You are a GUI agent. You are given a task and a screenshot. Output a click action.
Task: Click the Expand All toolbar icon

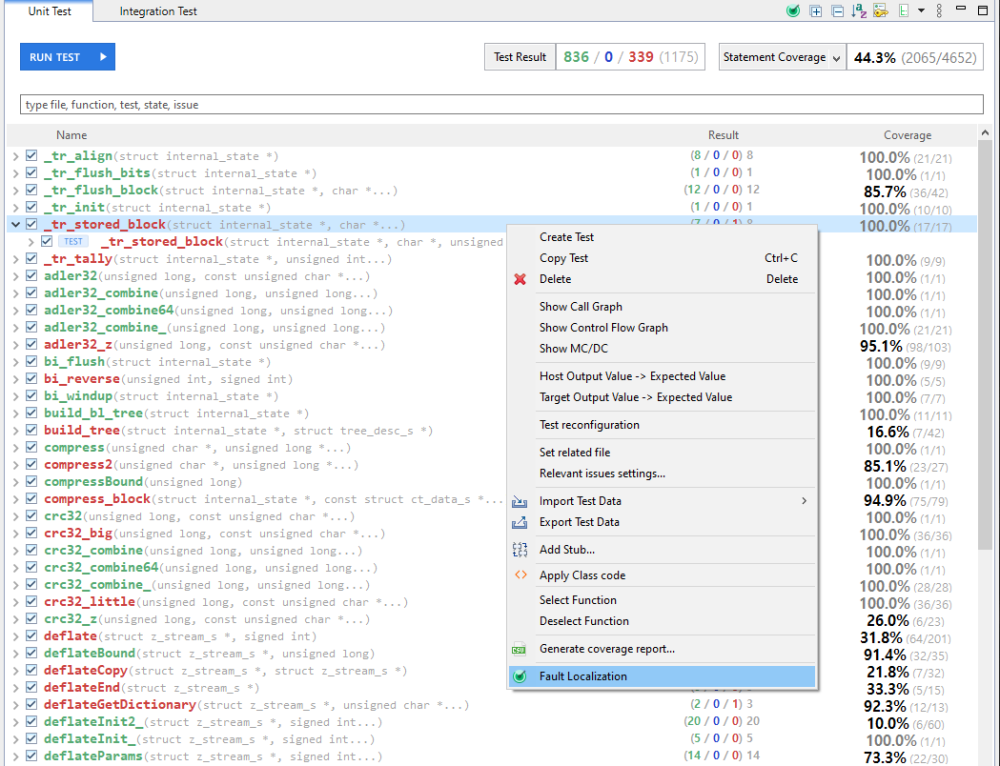816,11
